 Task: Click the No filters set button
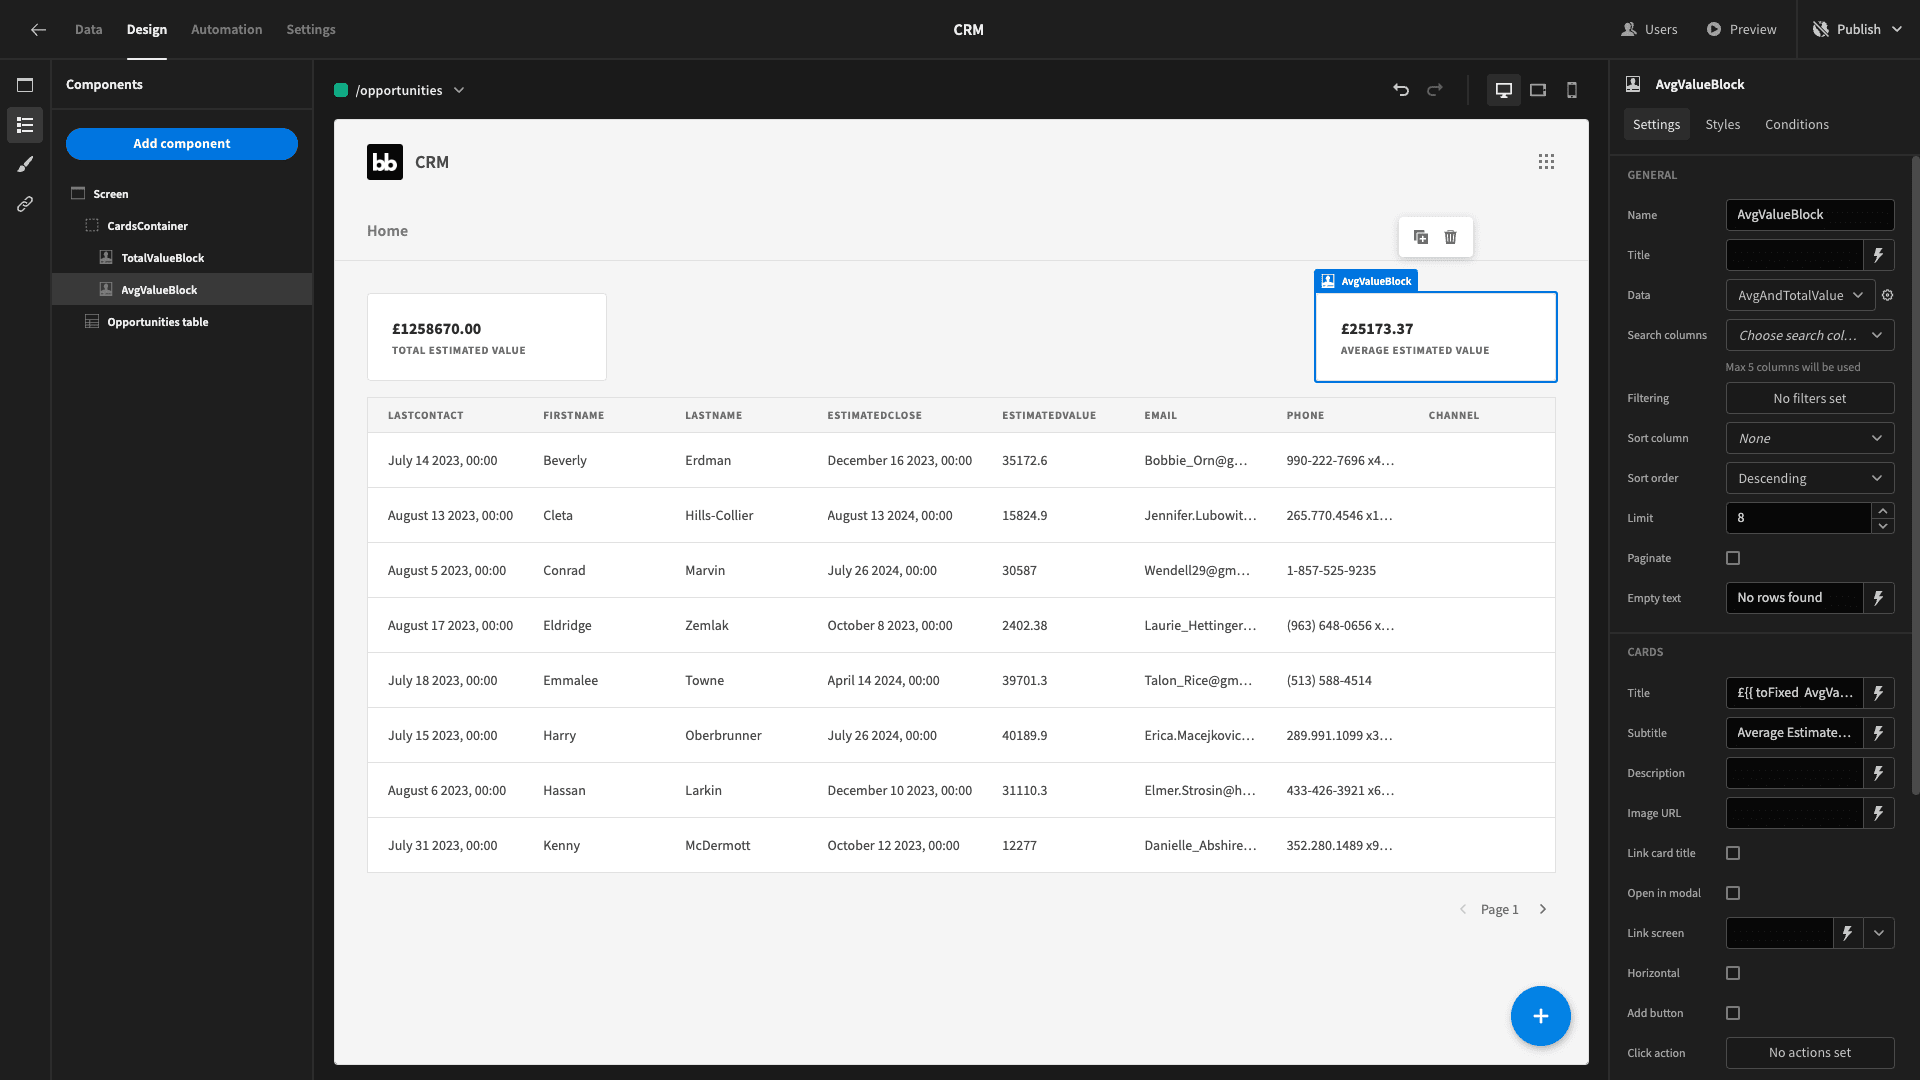click(1810, 398)
